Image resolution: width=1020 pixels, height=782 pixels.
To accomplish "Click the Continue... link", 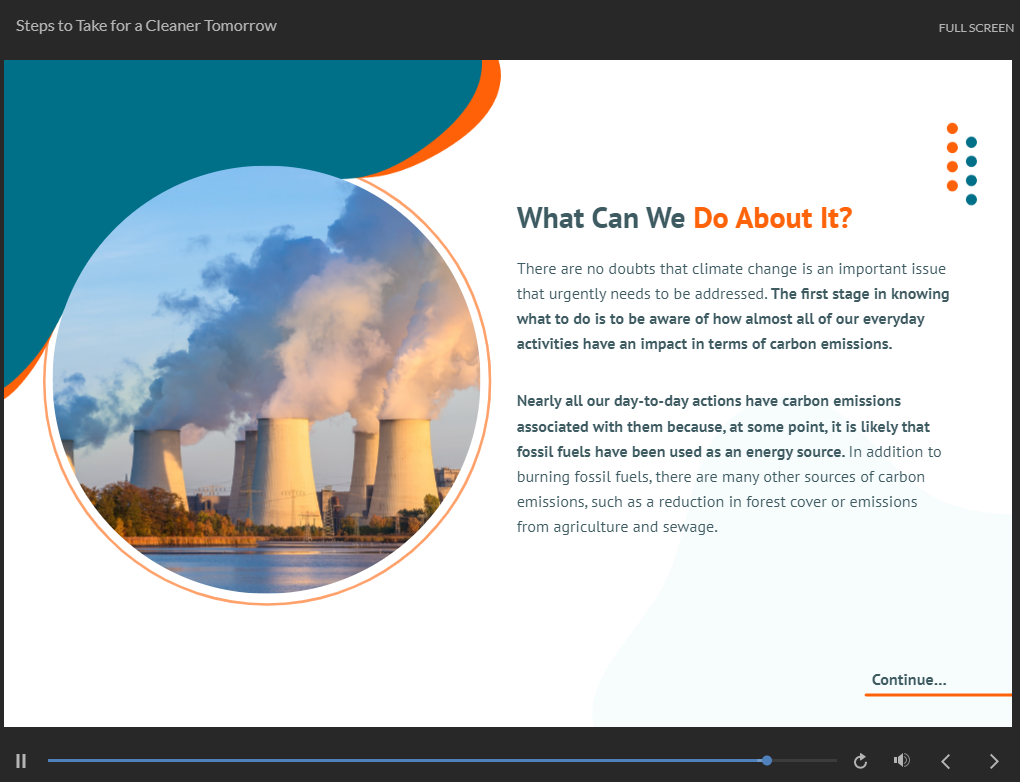I will pos(908,680).
